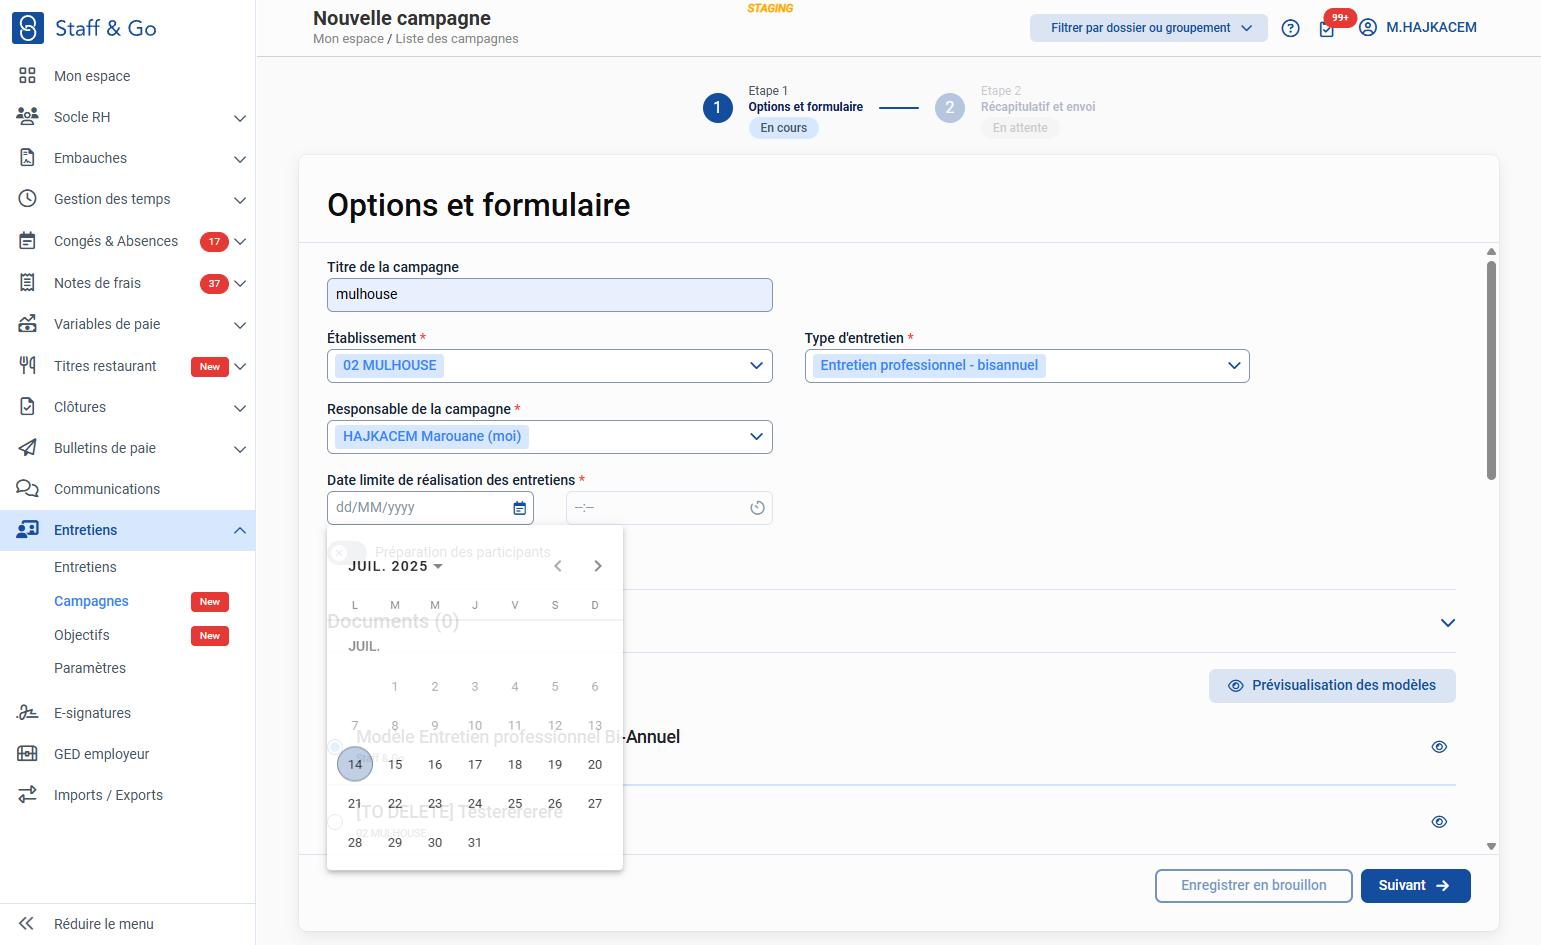Click the Imports / Exports arrows icon

click(28, 795)
